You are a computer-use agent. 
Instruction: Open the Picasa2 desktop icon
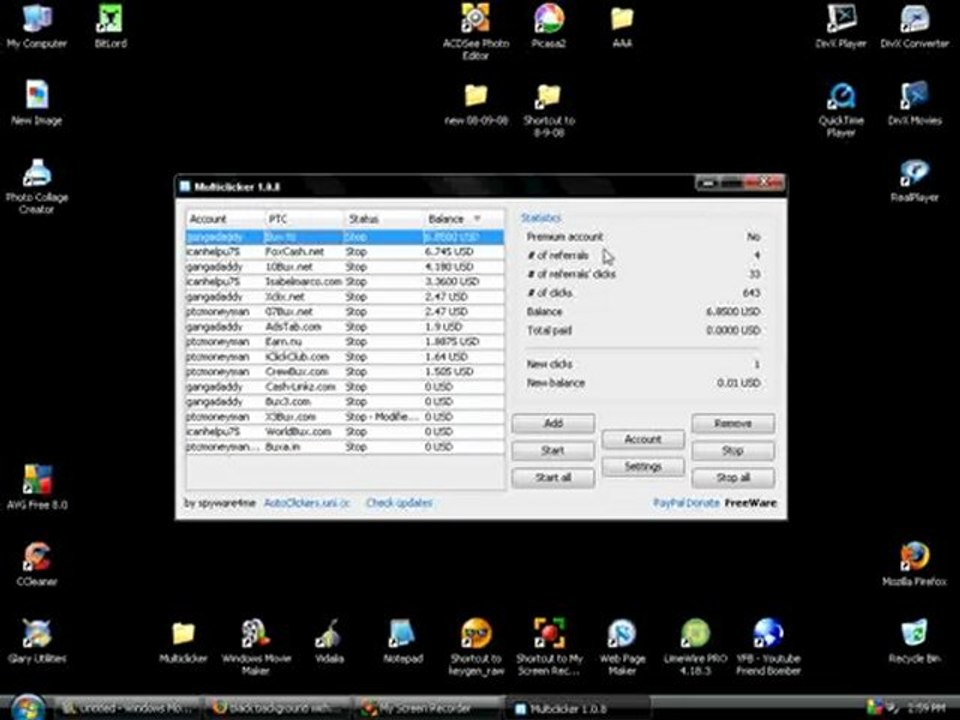tap(549, 26)
